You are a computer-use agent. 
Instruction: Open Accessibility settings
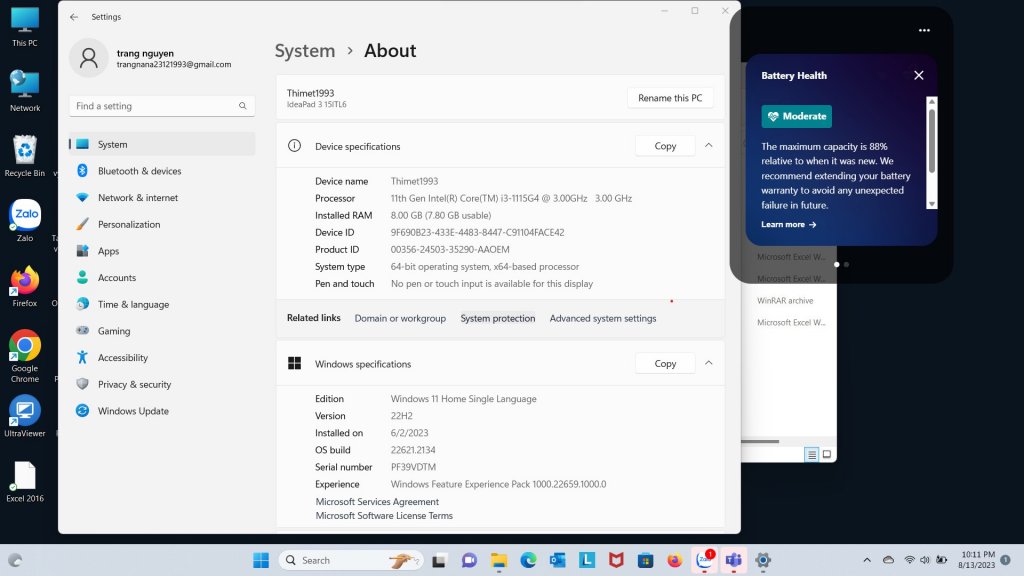point(162,358)
